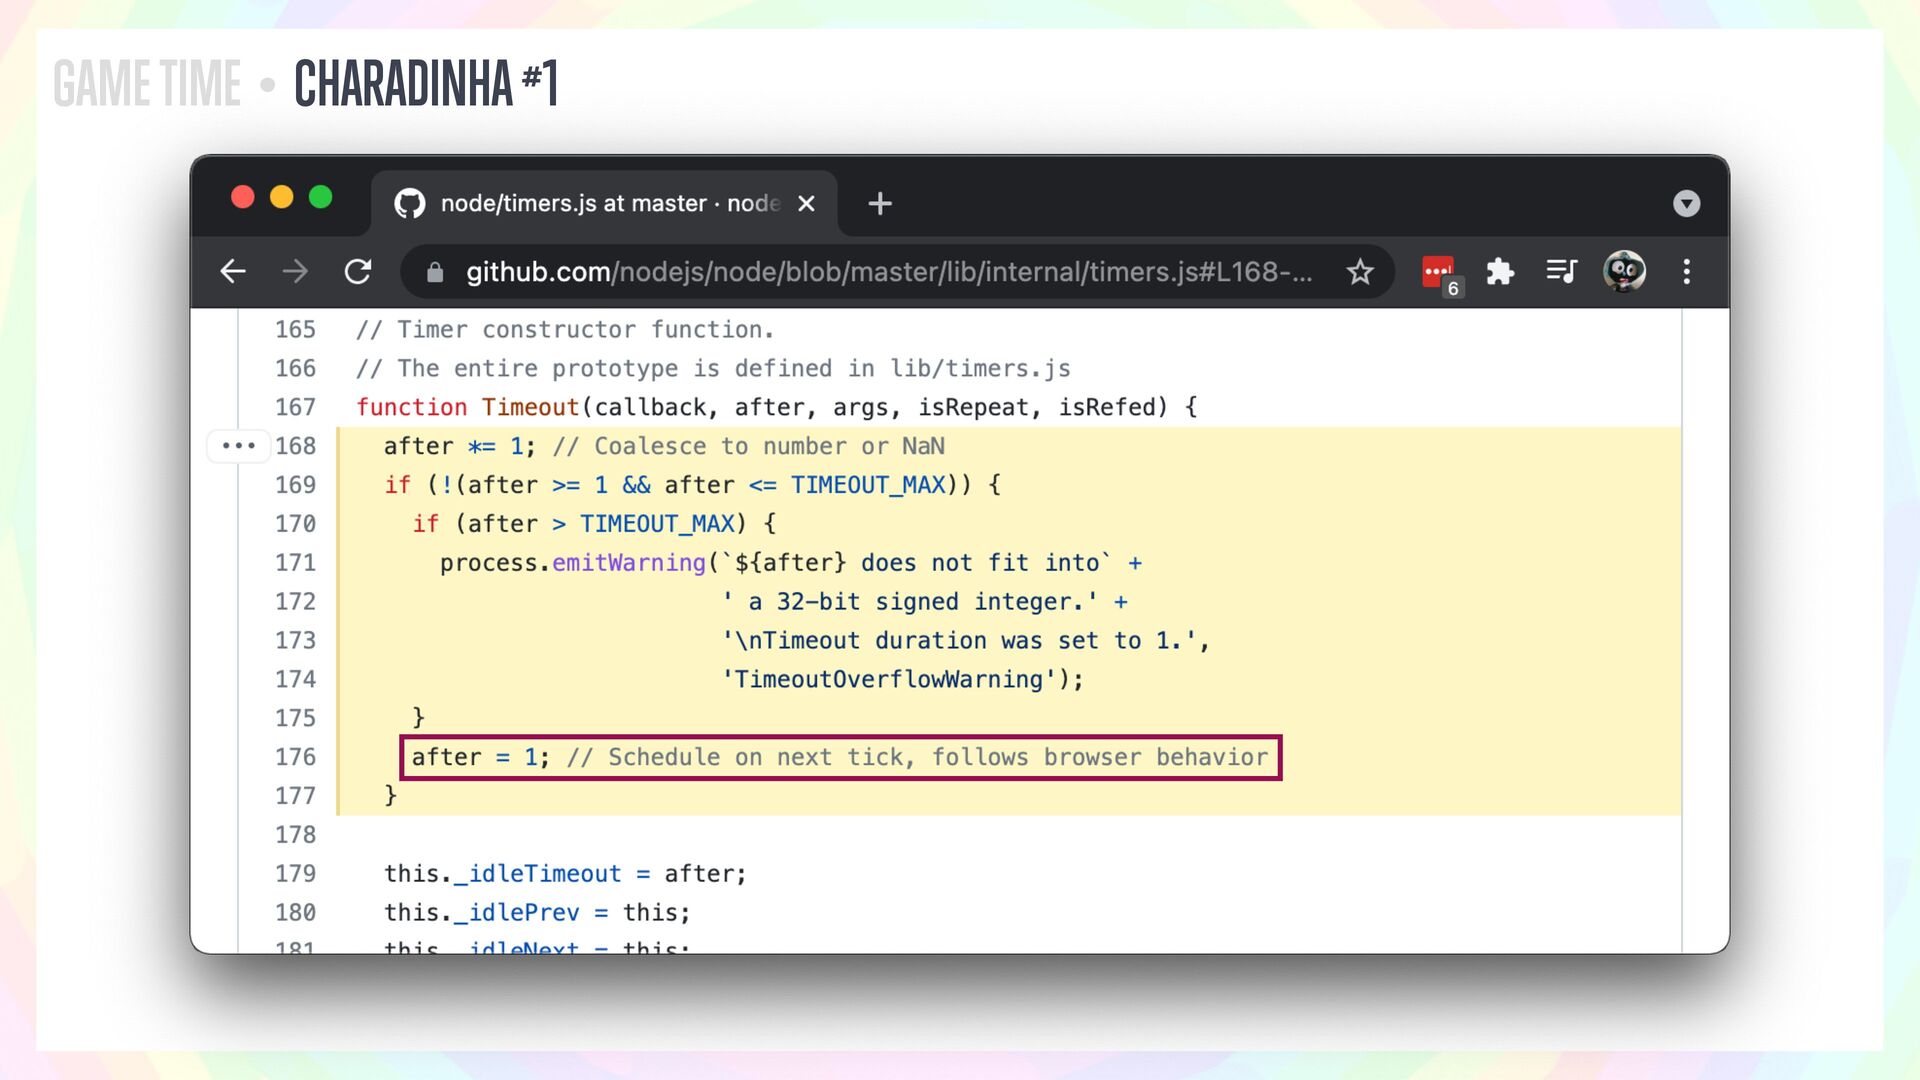The height and width of the screenshot is (1080, 1920).
Task: Expand the tab search dropdown arrow
Action: 1686,204
